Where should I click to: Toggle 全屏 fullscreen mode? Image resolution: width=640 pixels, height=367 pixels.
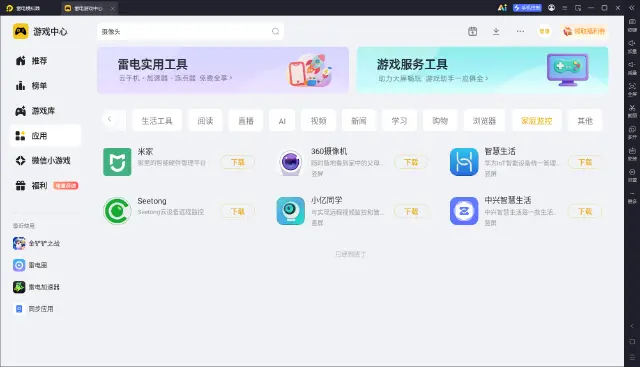point(632,89)
